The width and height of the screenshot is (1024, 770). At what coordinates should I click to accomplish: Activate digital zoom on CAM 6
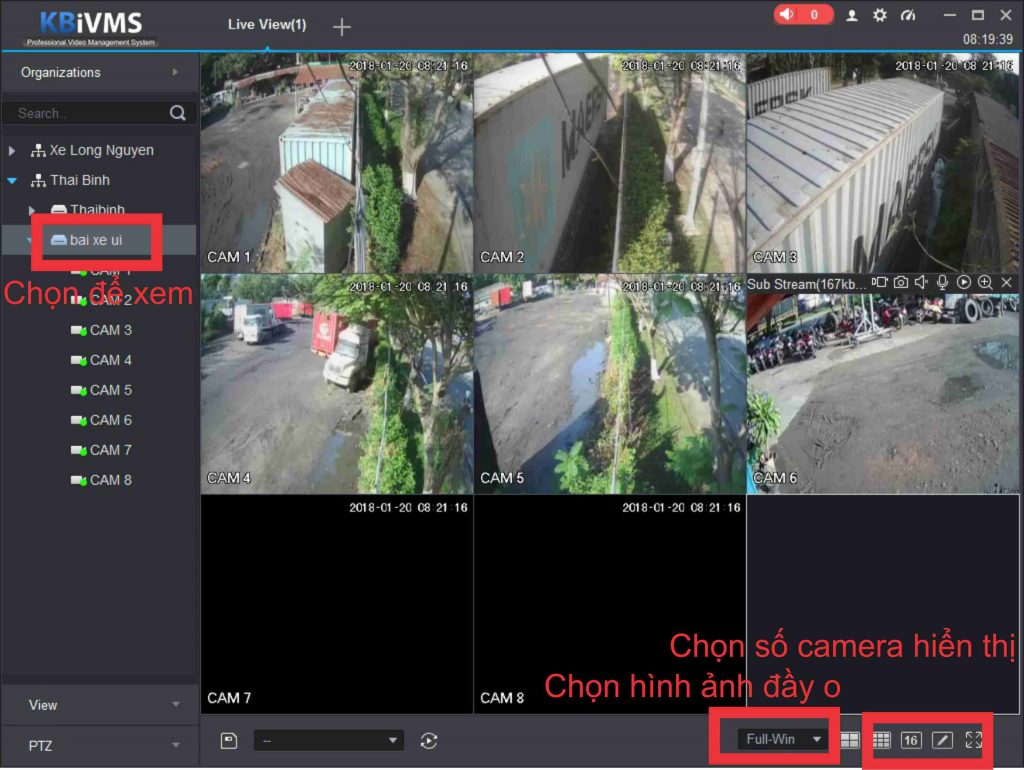(x=984, y=283)
